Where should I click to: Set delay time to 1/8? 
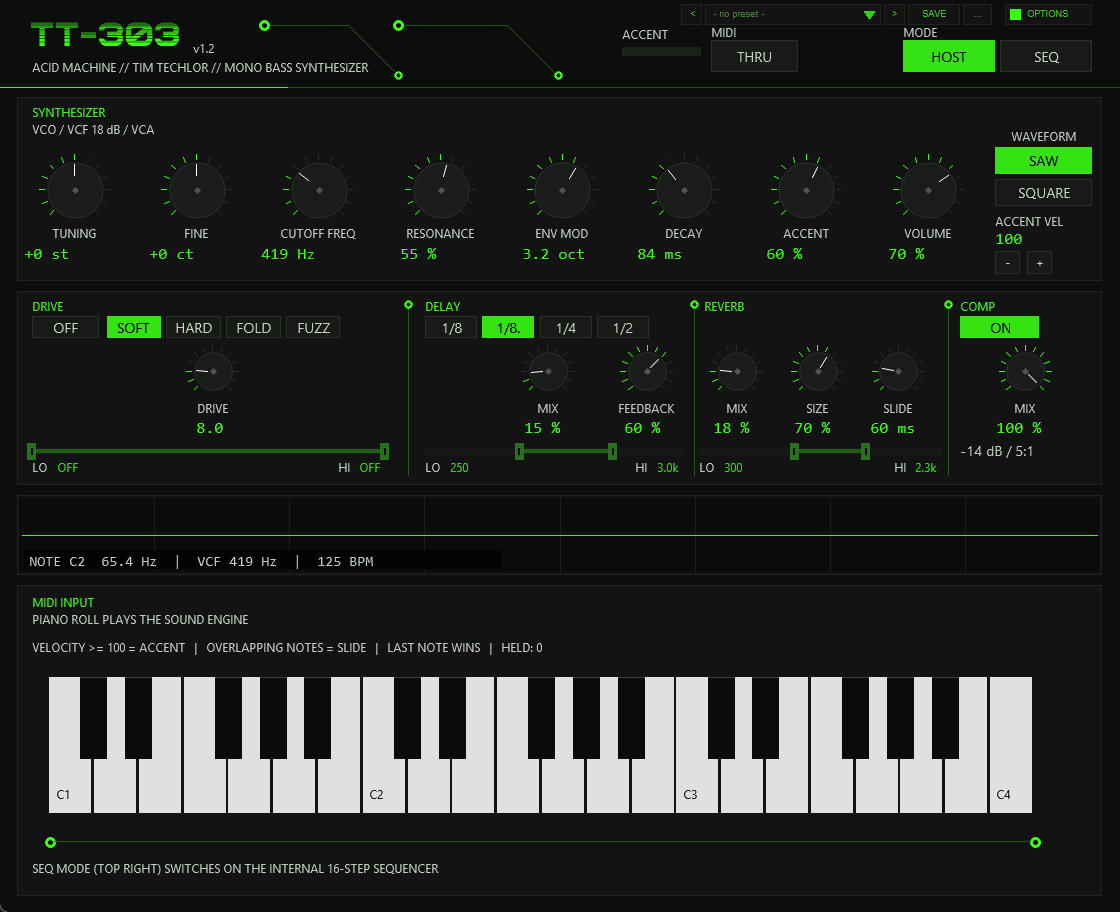click(x=451, y=328)
